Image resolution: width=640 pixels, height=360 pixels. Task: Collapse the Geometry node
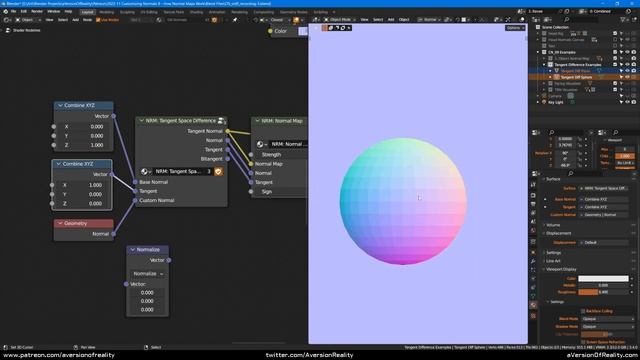click(x=60, y=223)
